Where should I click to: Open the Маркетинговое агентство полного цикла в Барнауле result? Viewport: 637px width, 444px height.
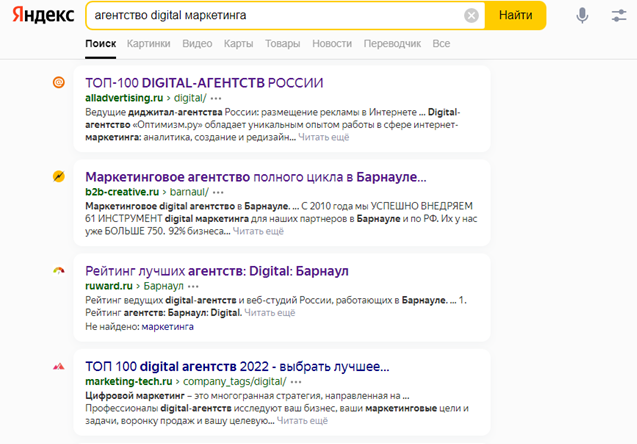[x=256, y=177]
